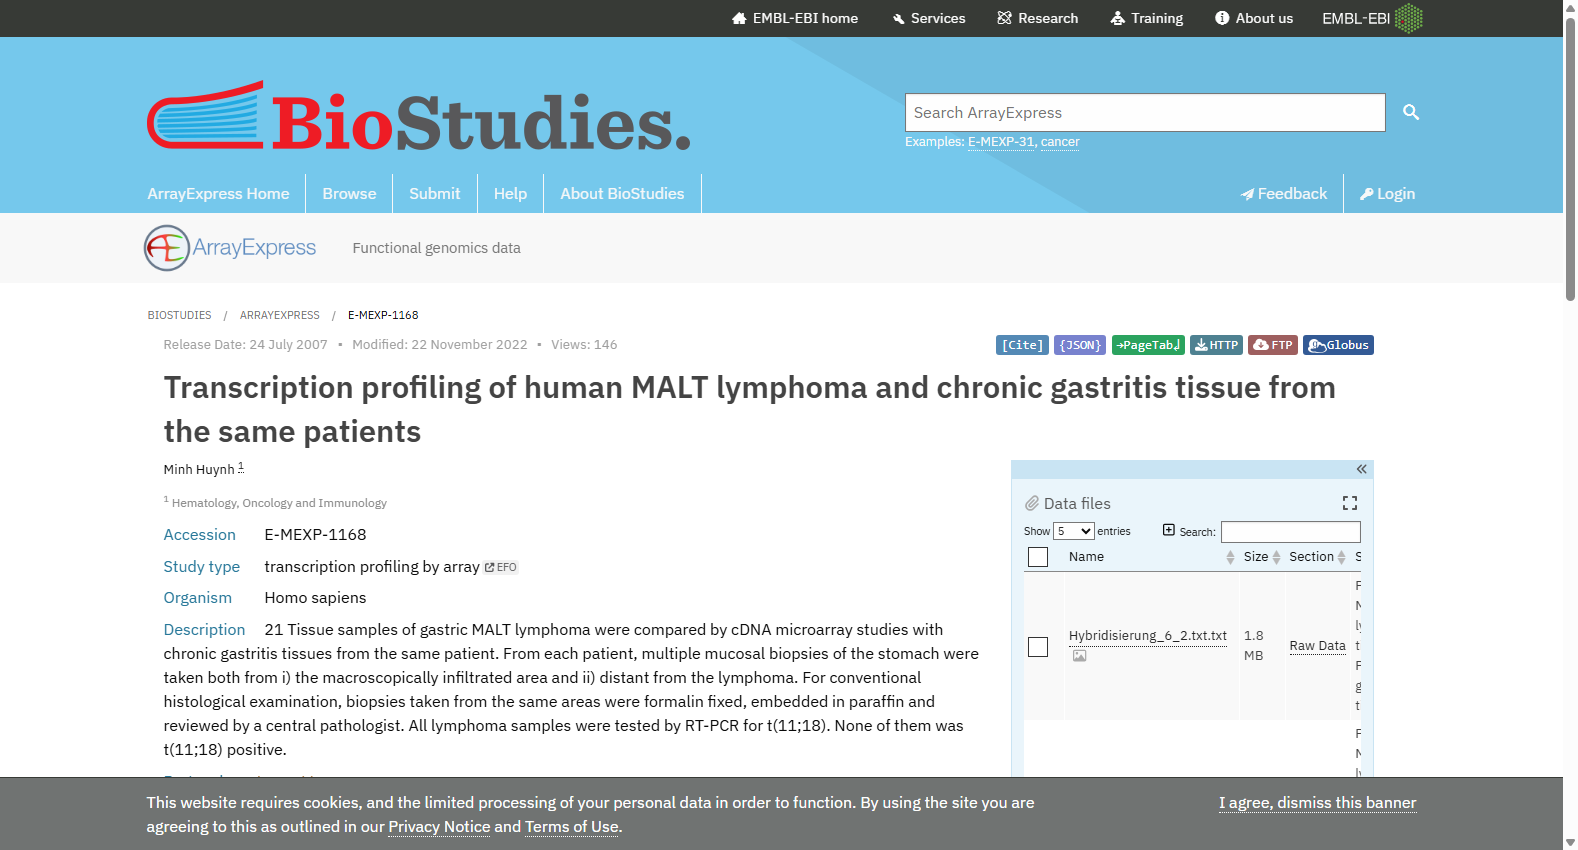Open the Show entries dropdown
The image size is (1578, 850).
(1074, 531)
